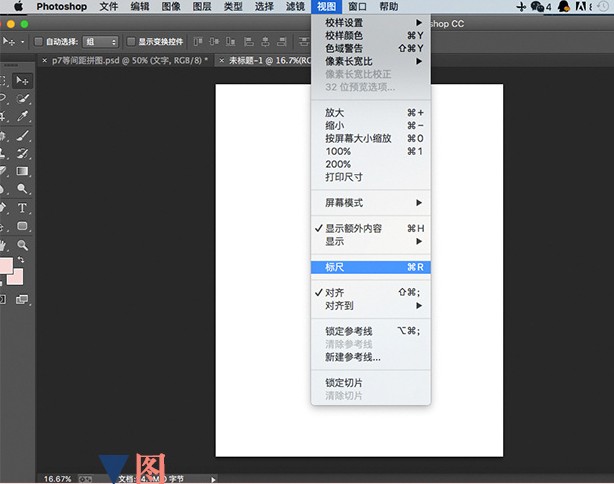Choose 放大 to zoom in
Viewport: 614px width, 484px height.
tap(370, 113)
